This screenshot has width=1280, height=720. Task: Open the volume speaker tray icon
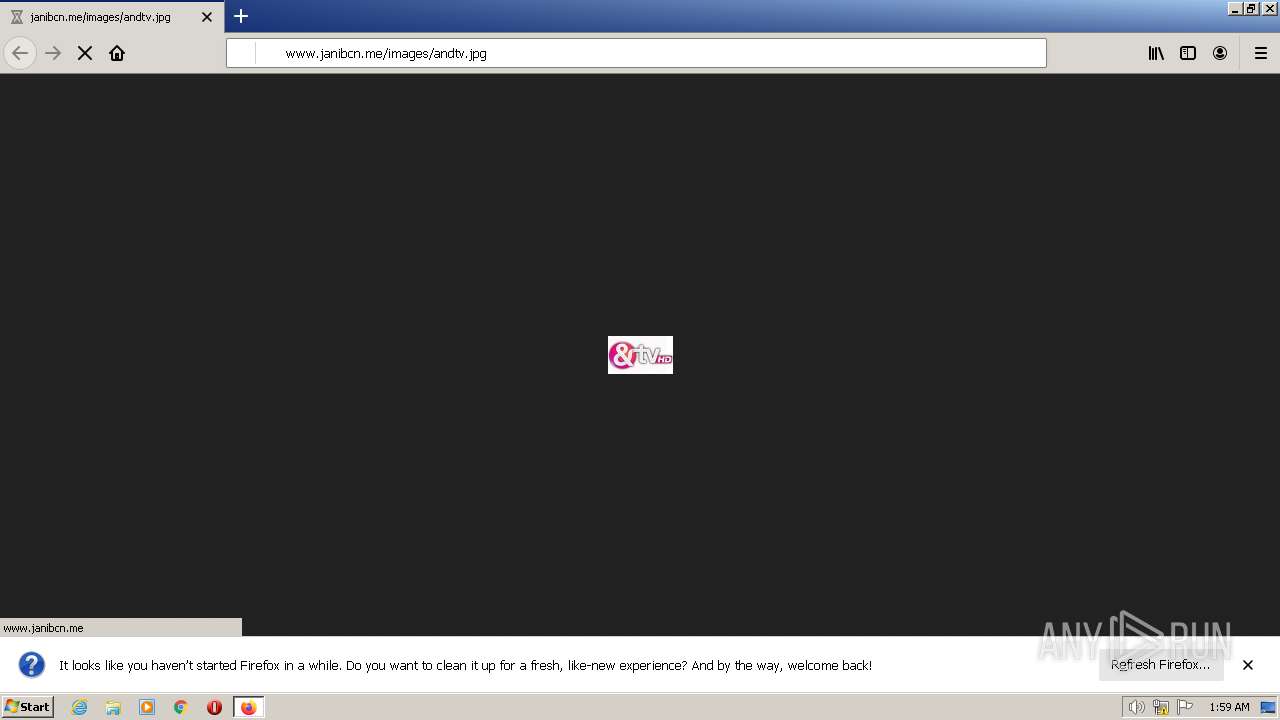tap(1136, 707)
